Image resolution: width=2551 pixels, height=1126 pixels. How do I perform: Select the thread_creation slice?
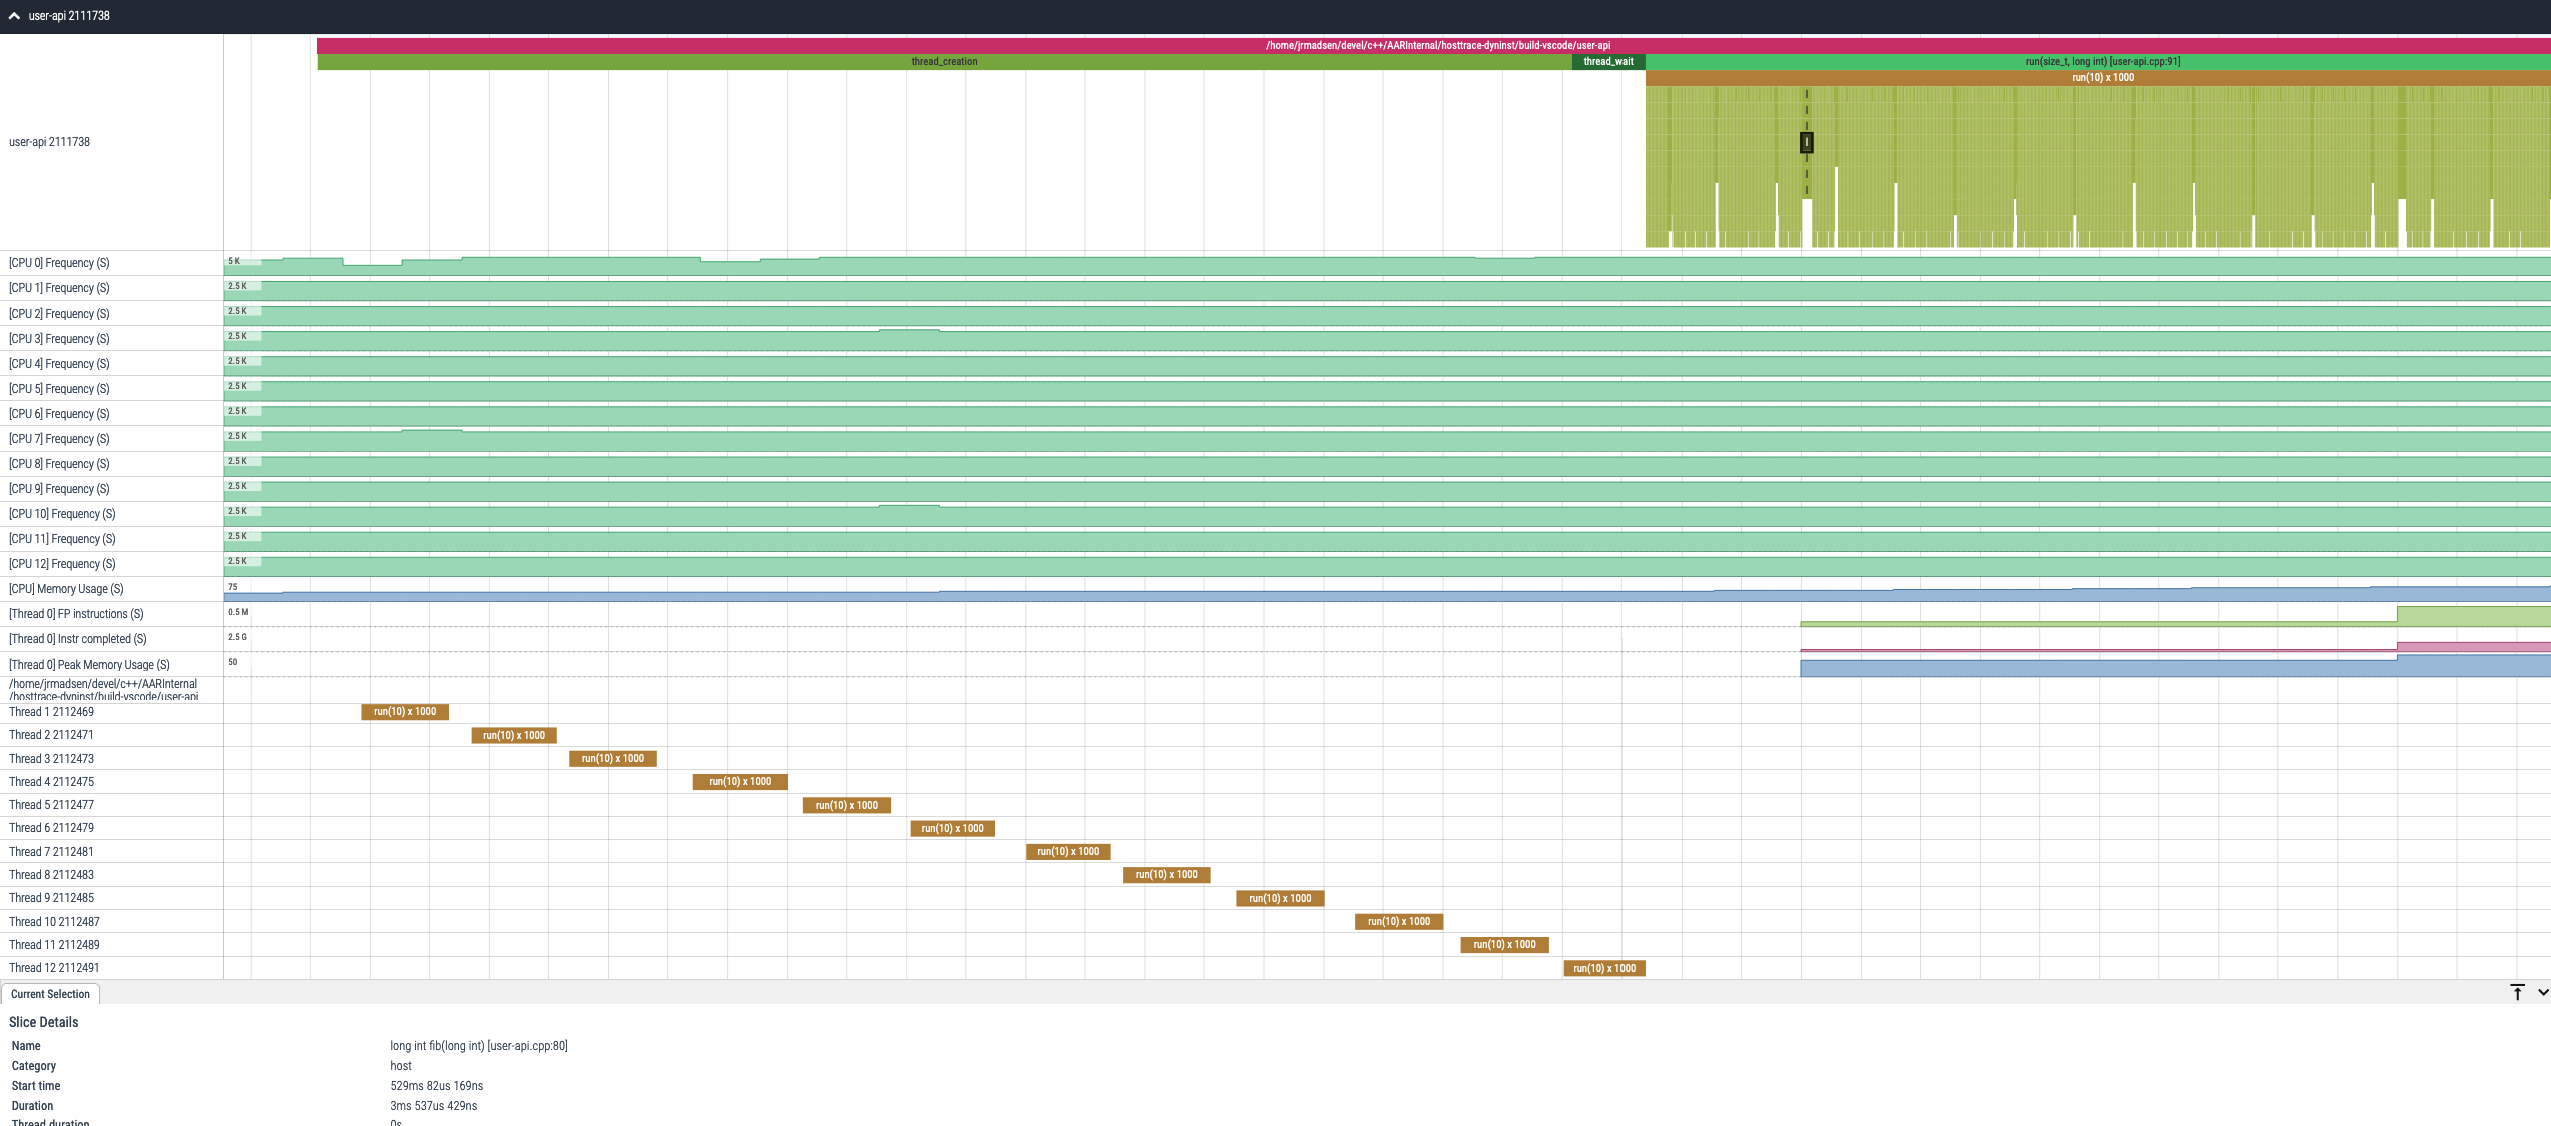pyautogui.click(x=944, y=61)
